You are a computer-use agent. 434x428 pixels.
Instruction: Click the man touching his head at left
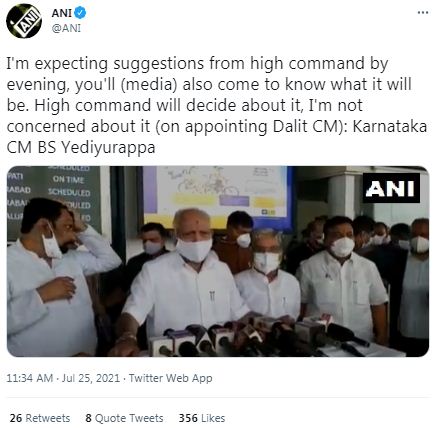point(57,277)
